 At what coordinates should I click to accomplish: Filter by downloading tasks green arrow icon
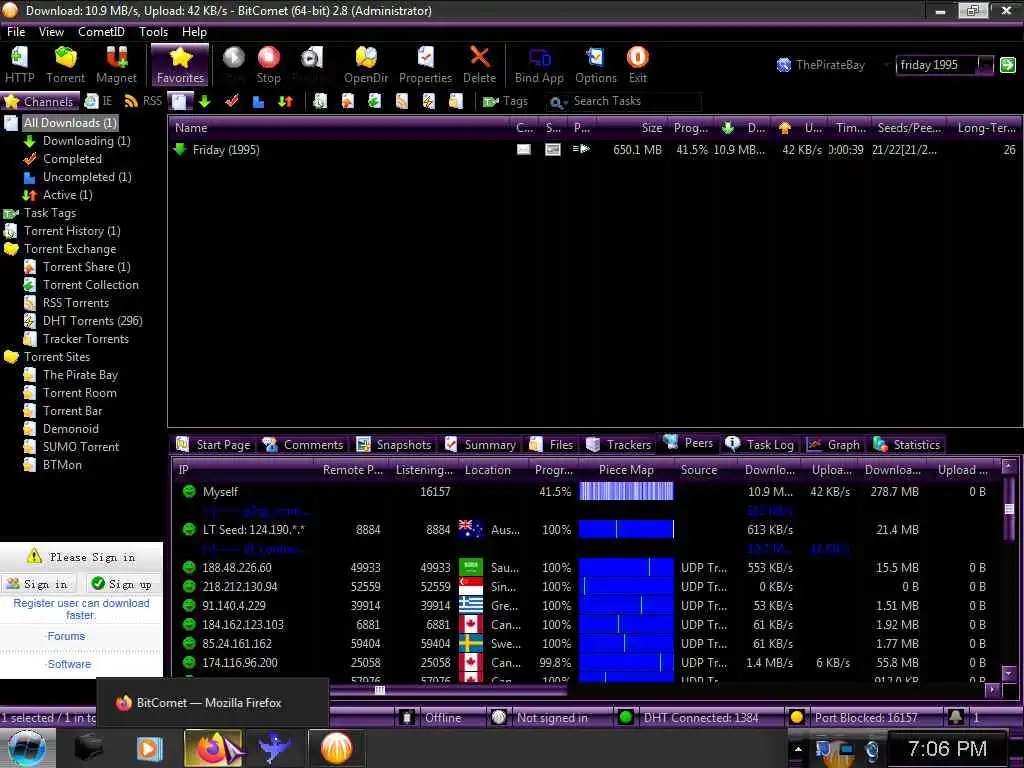[205, 101]
